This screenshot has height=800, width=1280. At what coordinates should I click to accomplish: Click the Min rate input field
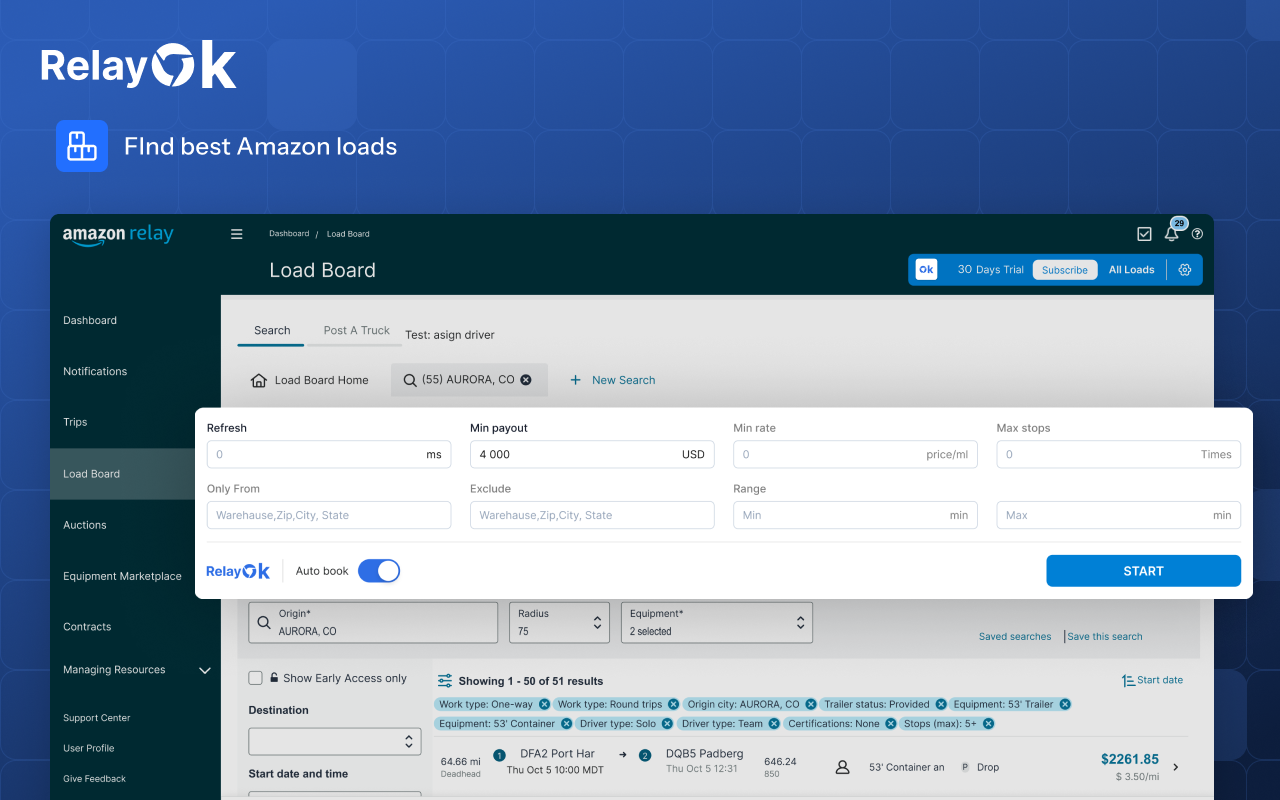pyautogui.click(x=855, y=454)
